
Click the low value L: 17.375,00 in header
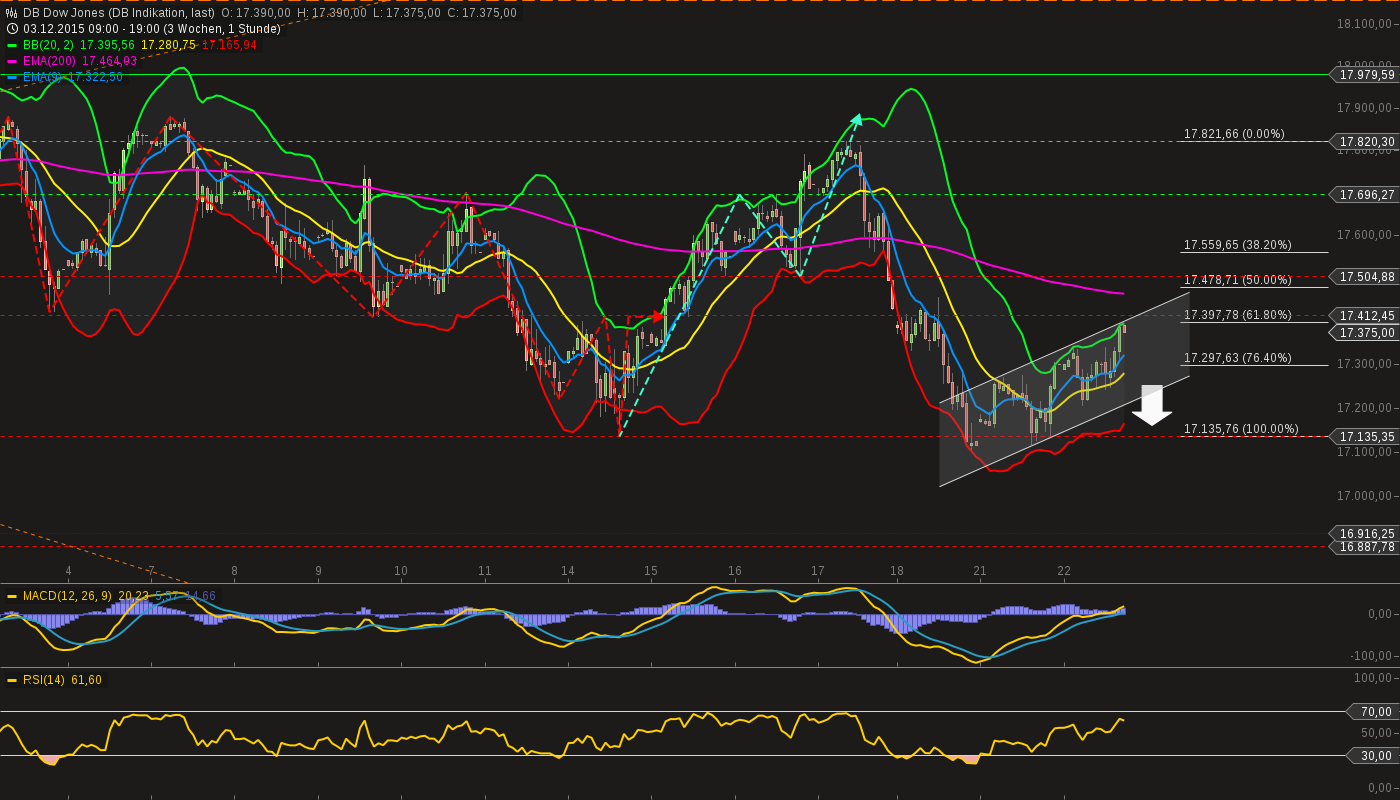tap(407, 13)
